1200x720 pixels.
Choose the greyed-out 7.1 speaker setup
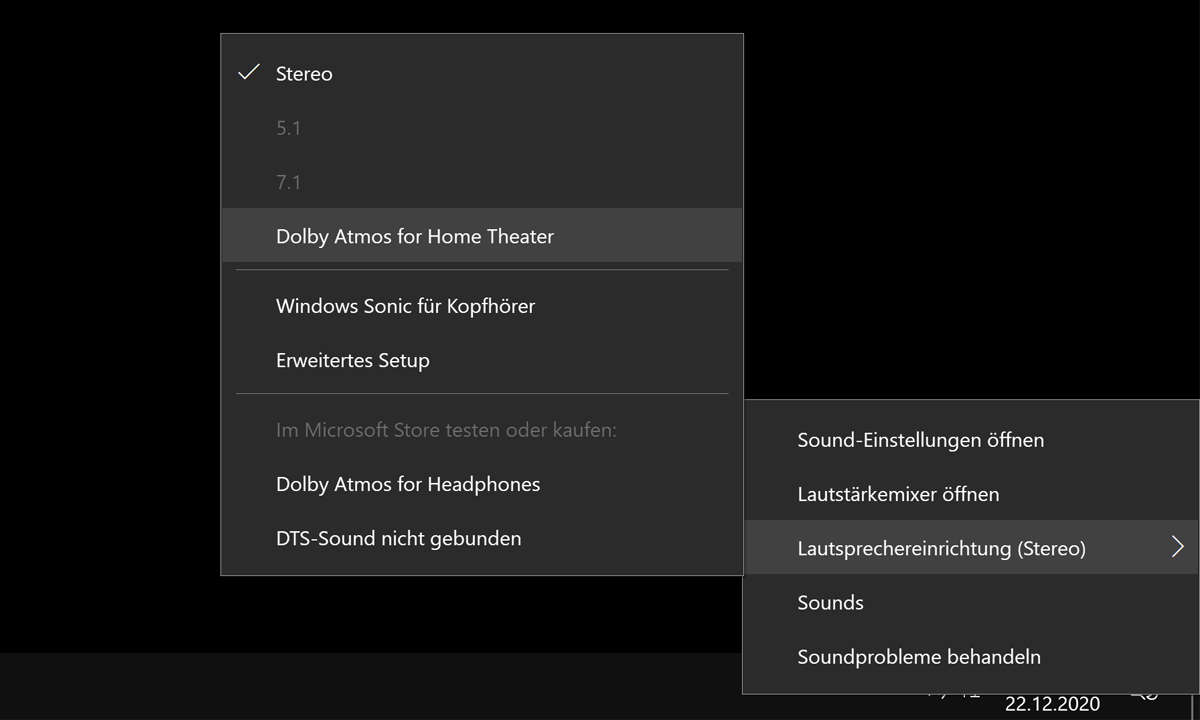pos(482,182)
